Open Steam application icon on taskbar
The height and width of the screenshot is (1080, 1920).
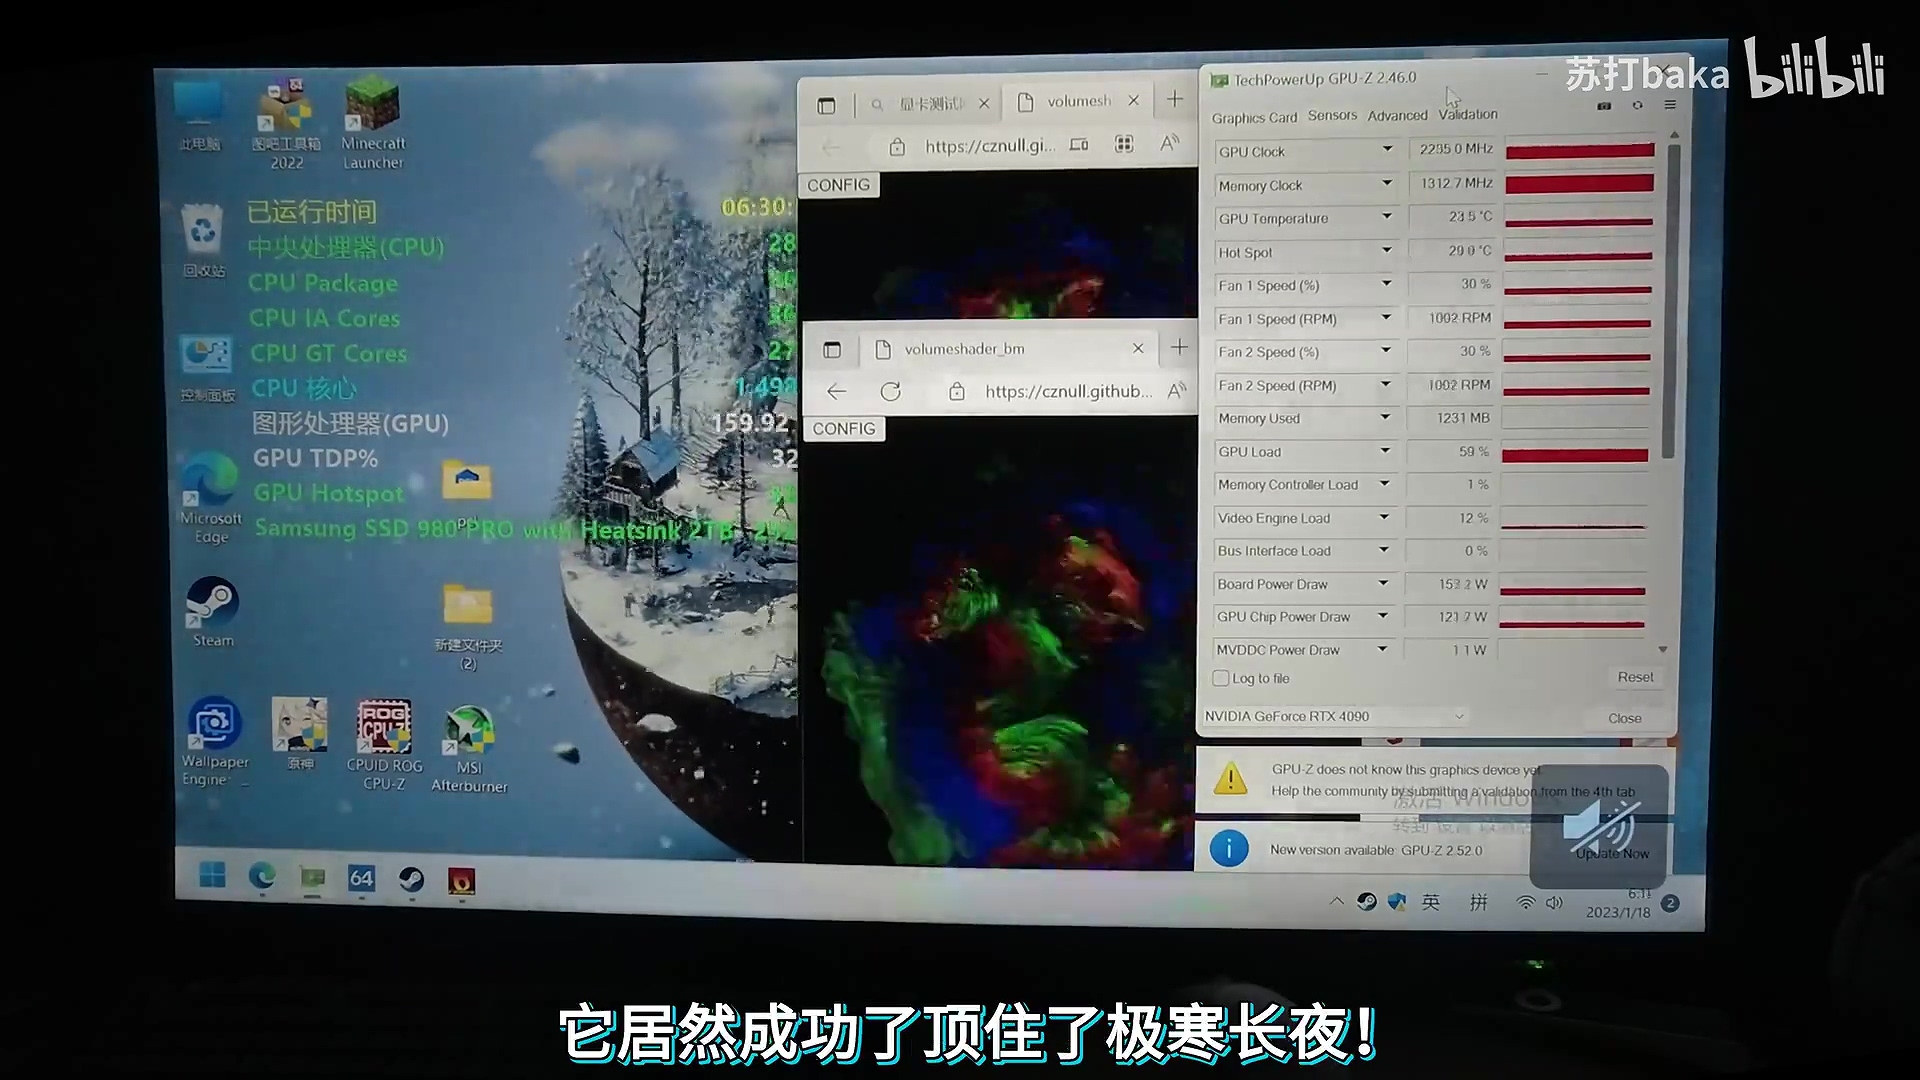pos(410,878)
